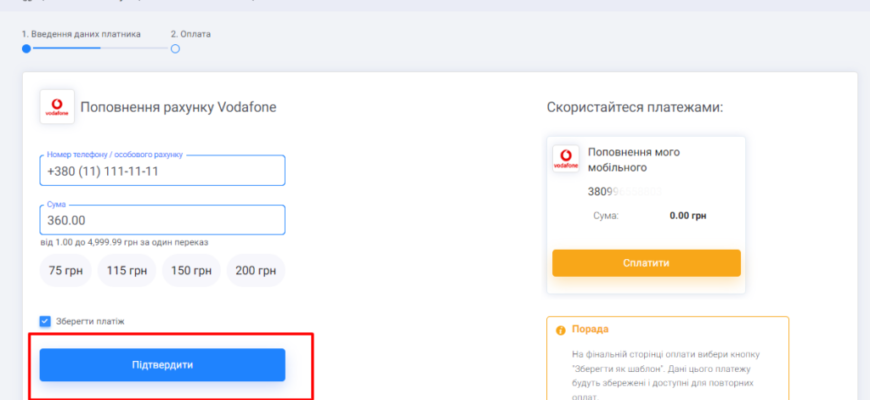Viewport: 870px width, 400px height.
Task: Click the Vodafone logo beside Поповнення рахунку
Action: coord(57,107)
